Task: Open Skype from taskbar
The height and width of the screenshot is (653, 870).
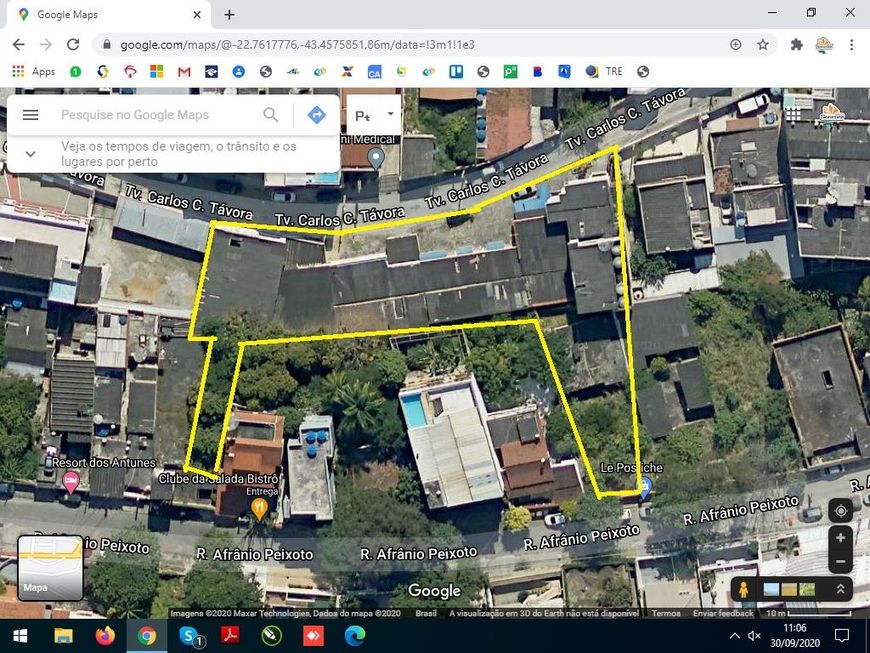Action: [x=191, y=636]
